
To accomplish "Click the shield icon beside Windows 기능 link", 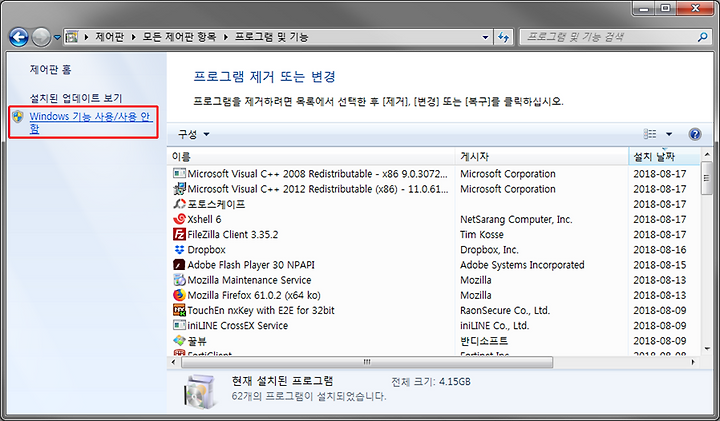I will click(18, 117).
